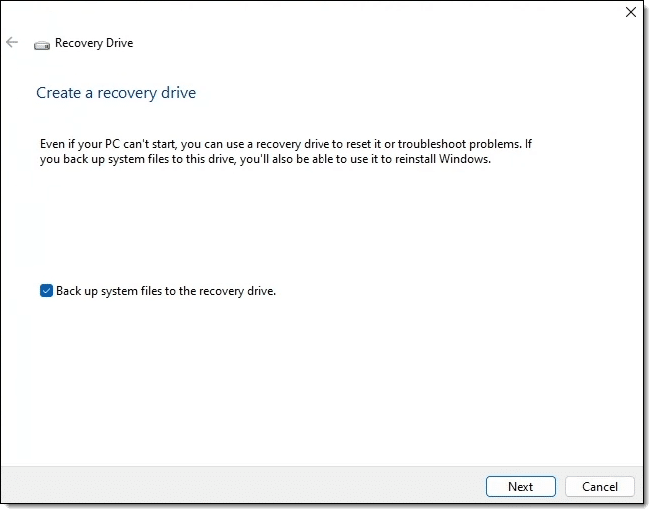Select the "Create a recovery drive" heading
Screen dimensions: 654x514
(116, 93)
